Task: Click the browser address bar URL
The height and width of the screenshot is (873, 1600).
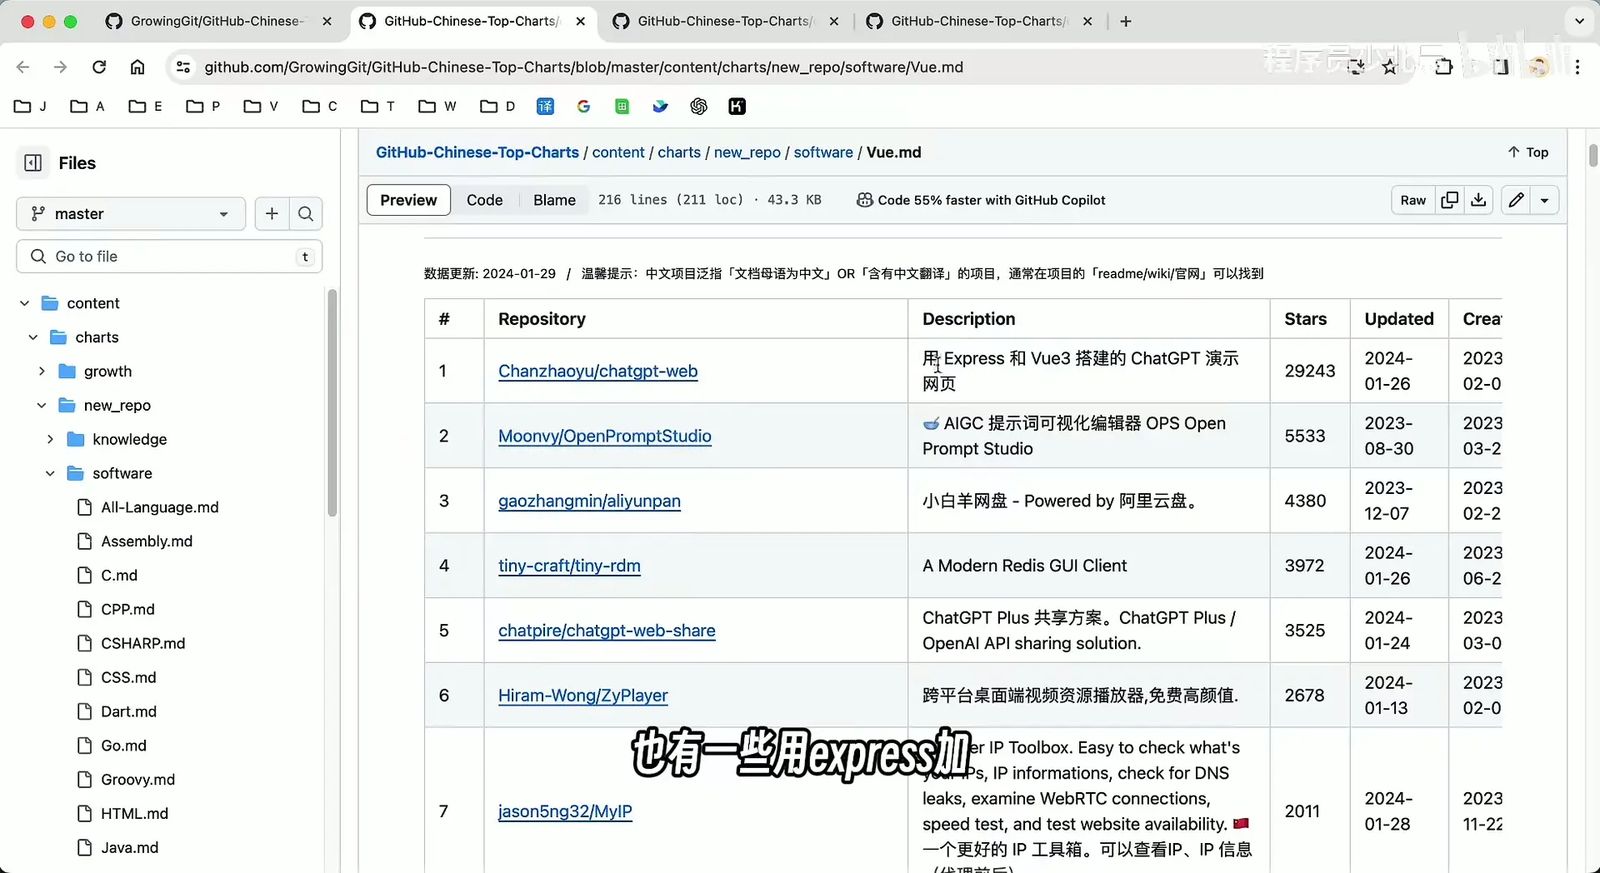Action: click(x=584, y=67)
